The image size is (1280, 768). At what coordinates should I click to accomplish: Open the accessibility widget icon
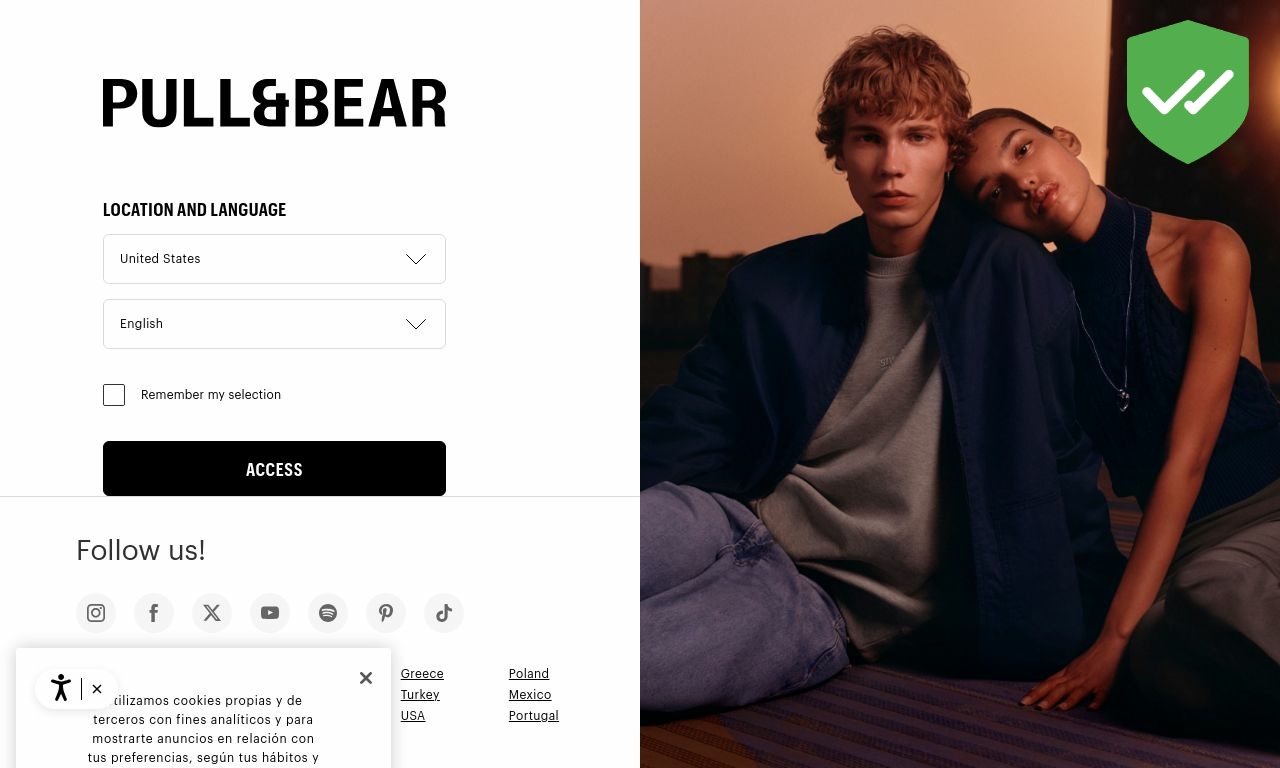pos(60,688)
